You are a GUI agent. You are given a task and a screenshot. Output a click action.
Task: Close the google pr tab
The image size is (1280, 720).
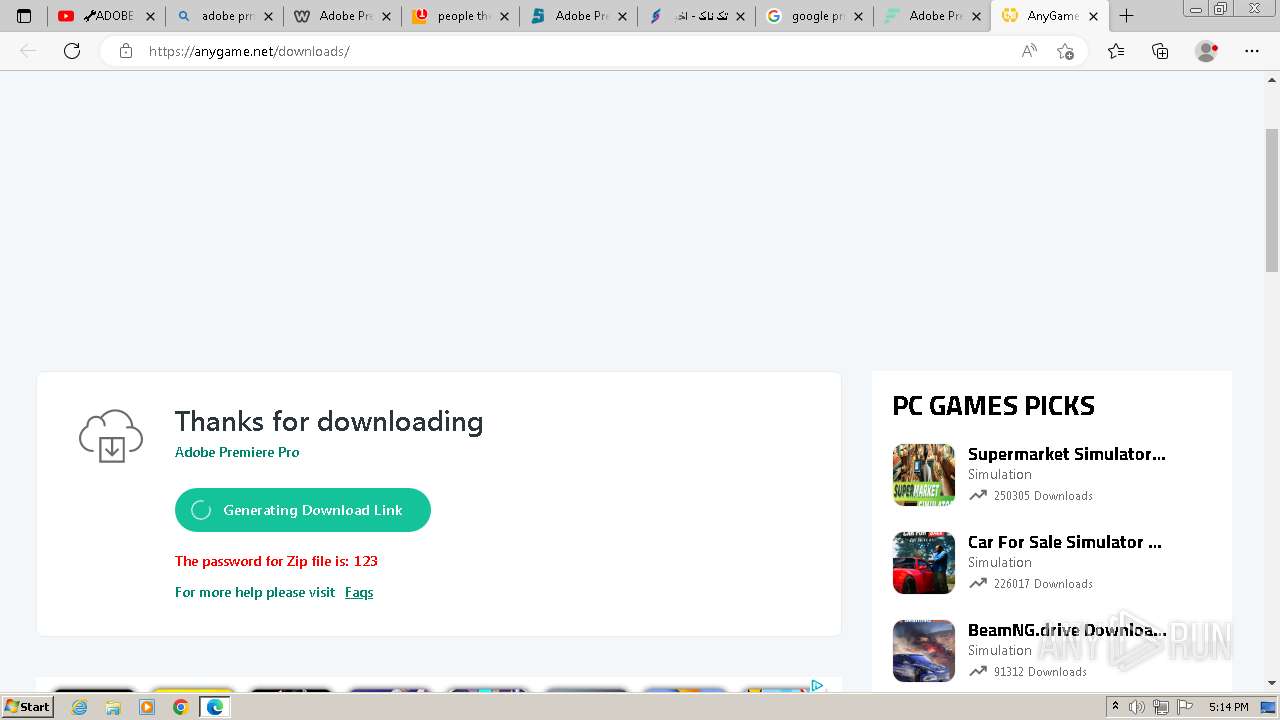[x=858, y=16]
